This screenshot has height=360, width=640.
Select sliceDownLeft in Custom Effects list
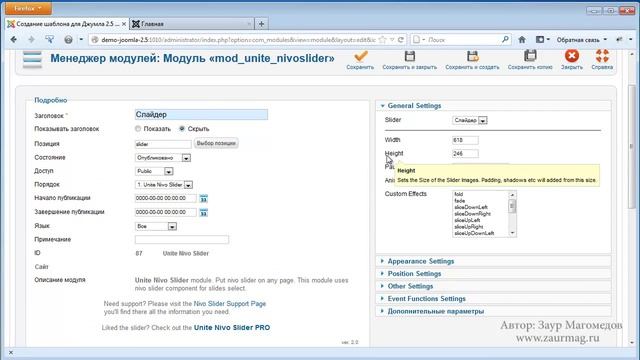click(471, 207)
